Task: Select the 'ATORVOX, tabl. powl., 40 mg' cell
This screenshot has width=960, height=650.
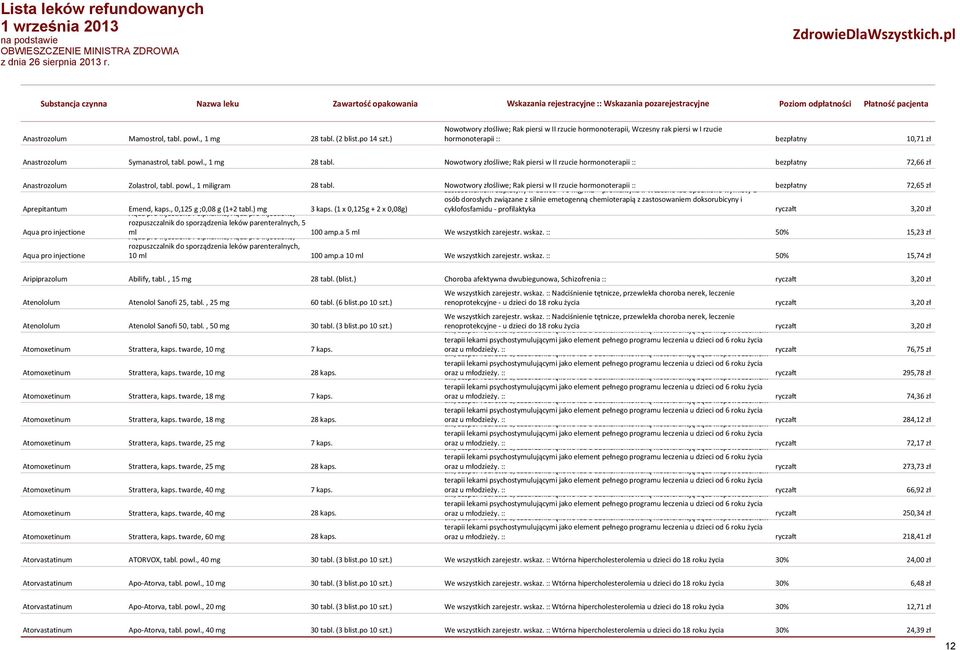Action: (174, 560)
